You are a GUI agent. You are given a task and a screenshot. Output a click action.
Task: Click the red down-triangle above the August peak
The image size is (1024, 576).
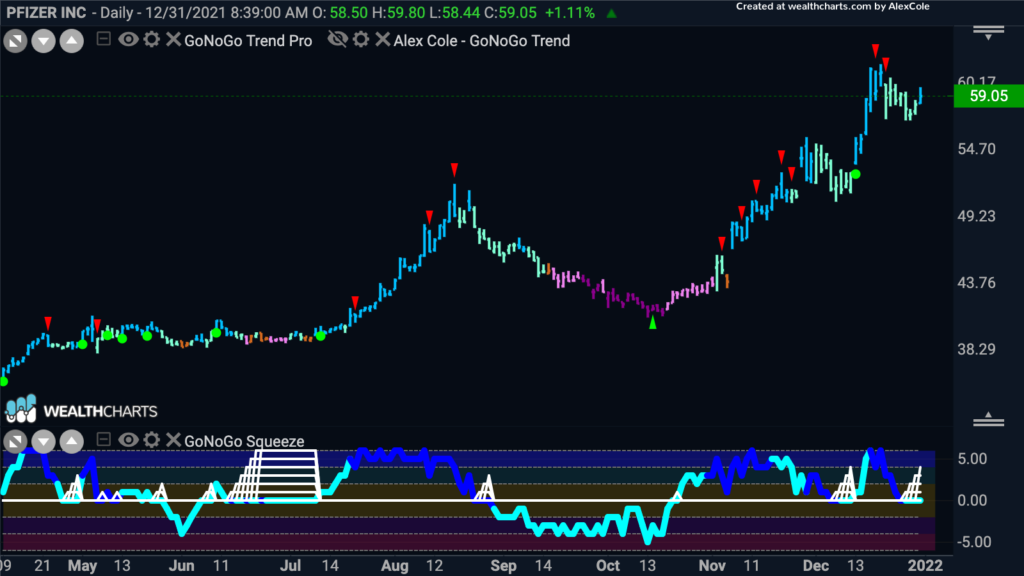click(x=455, y=170)
